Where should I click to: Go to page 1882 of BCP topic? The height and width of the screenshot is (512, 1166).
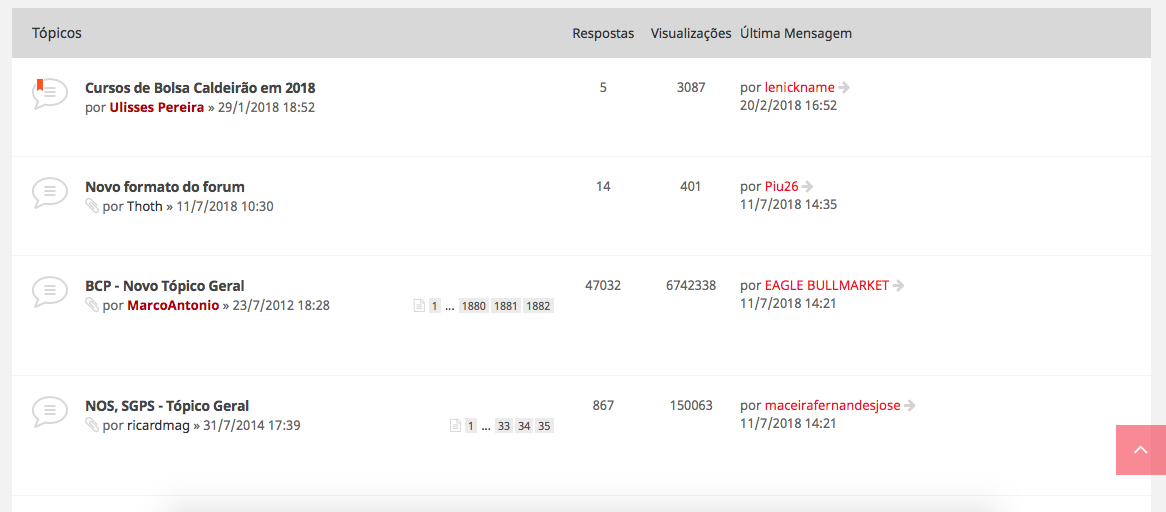pos(538,306)
